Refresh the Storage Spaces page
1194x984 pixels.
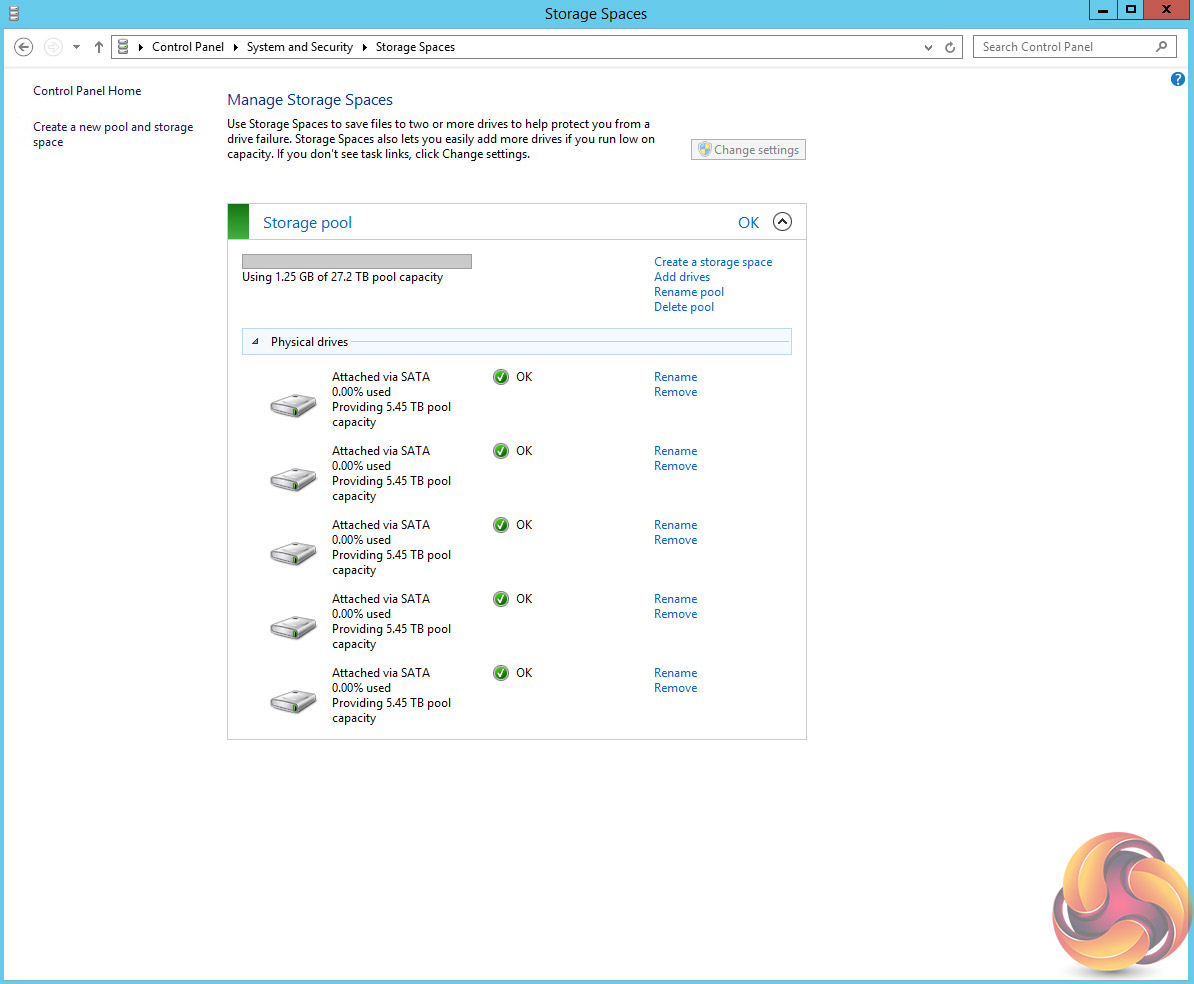point(950,47)
